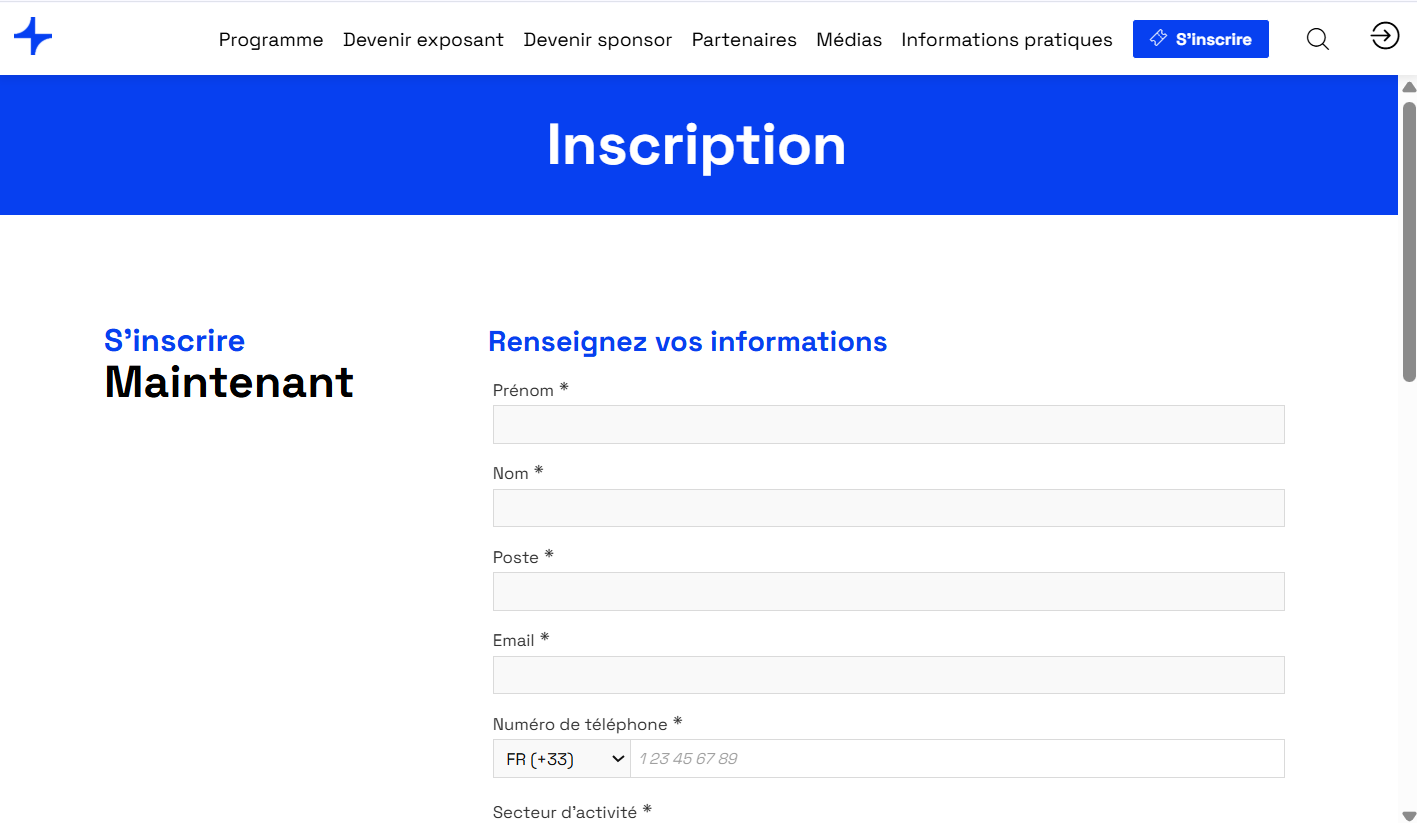Image resolution: width=1417 pixels, height=823 pixels.
Task: Open the Programme menu item
Action: point(271,40)
